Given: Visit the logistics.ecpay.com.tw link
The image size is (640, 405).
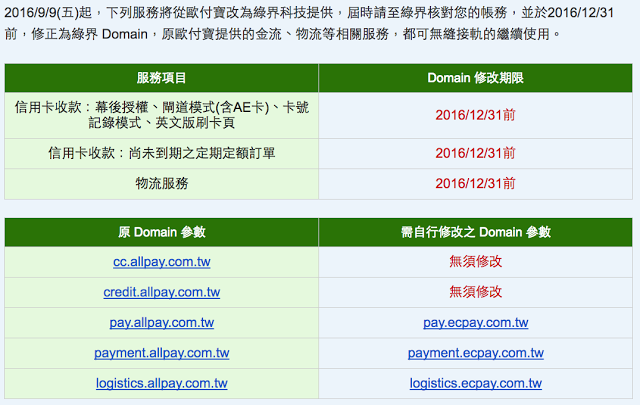Looking at the screenshot, I should (x=476, y=383).
